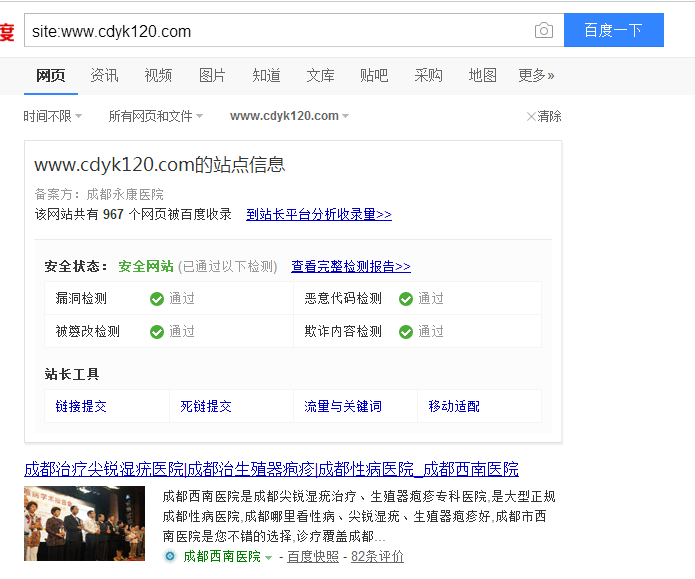Open the 成都治疗尖锐湿疣医院 search result title
Viewport: 695px width, 579px height.
271,469
